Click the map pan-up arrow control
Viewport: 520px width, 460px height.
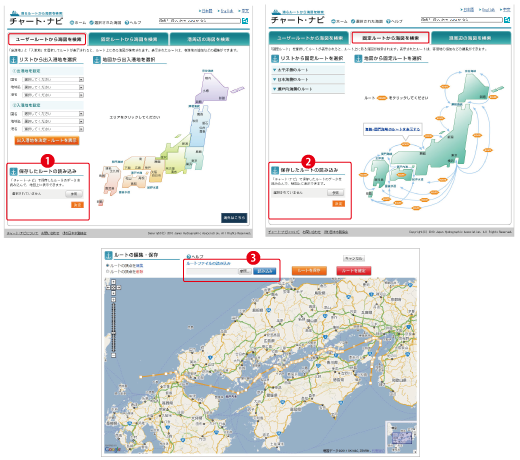tap(113, 282)
